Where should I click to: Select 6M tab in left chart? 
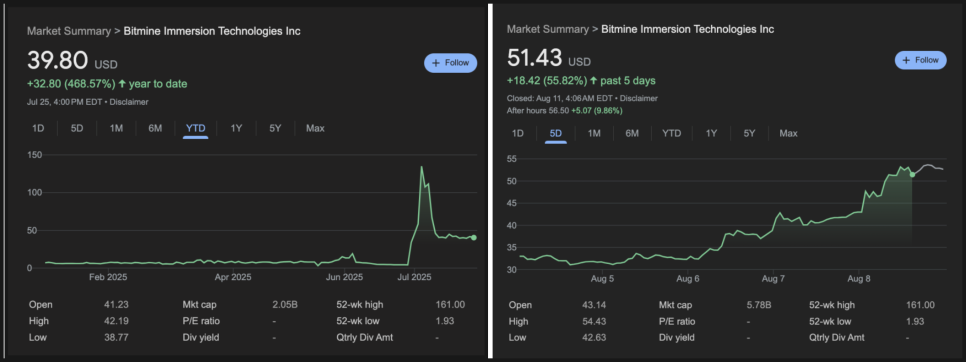tap(155, 128)
